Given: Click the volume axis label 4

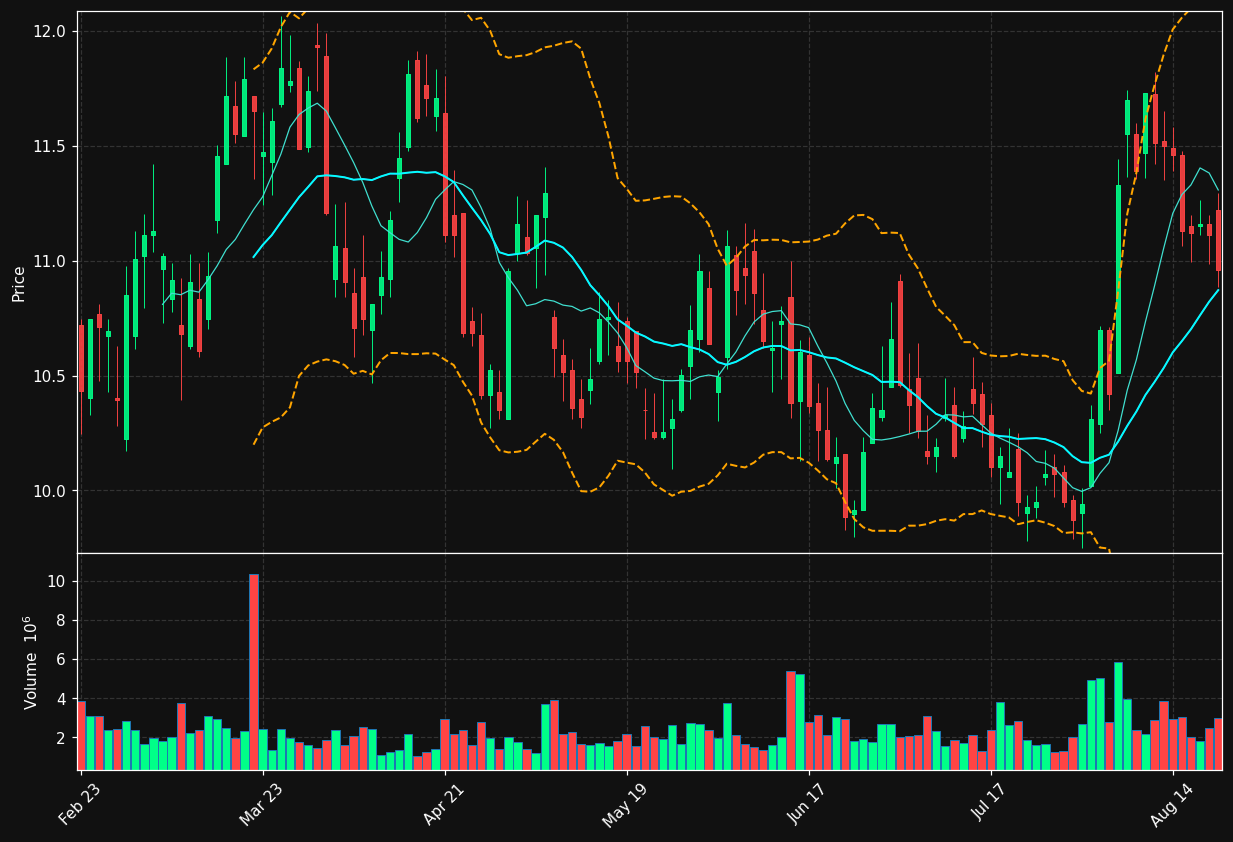Looking at the screenshot, I should 60,699.
